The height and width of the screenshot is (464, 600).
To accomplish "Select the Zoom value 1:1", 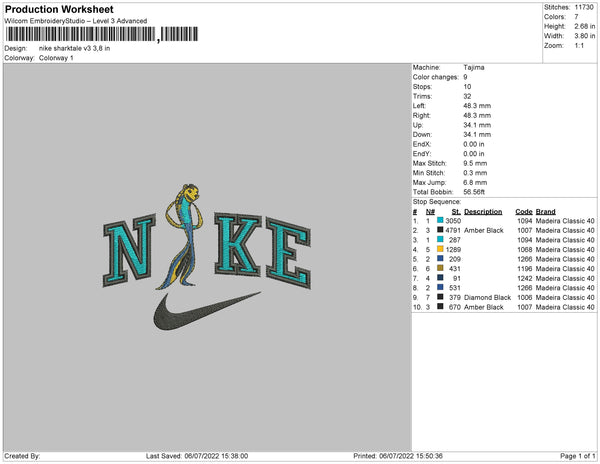I will (579, 46).
